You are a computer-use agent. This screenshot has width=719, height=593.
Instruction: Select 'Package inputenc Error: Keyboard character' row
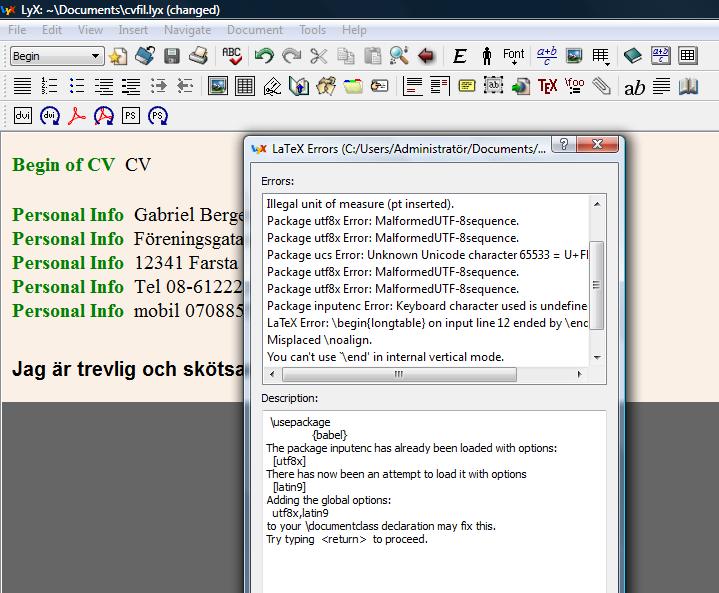427,306
